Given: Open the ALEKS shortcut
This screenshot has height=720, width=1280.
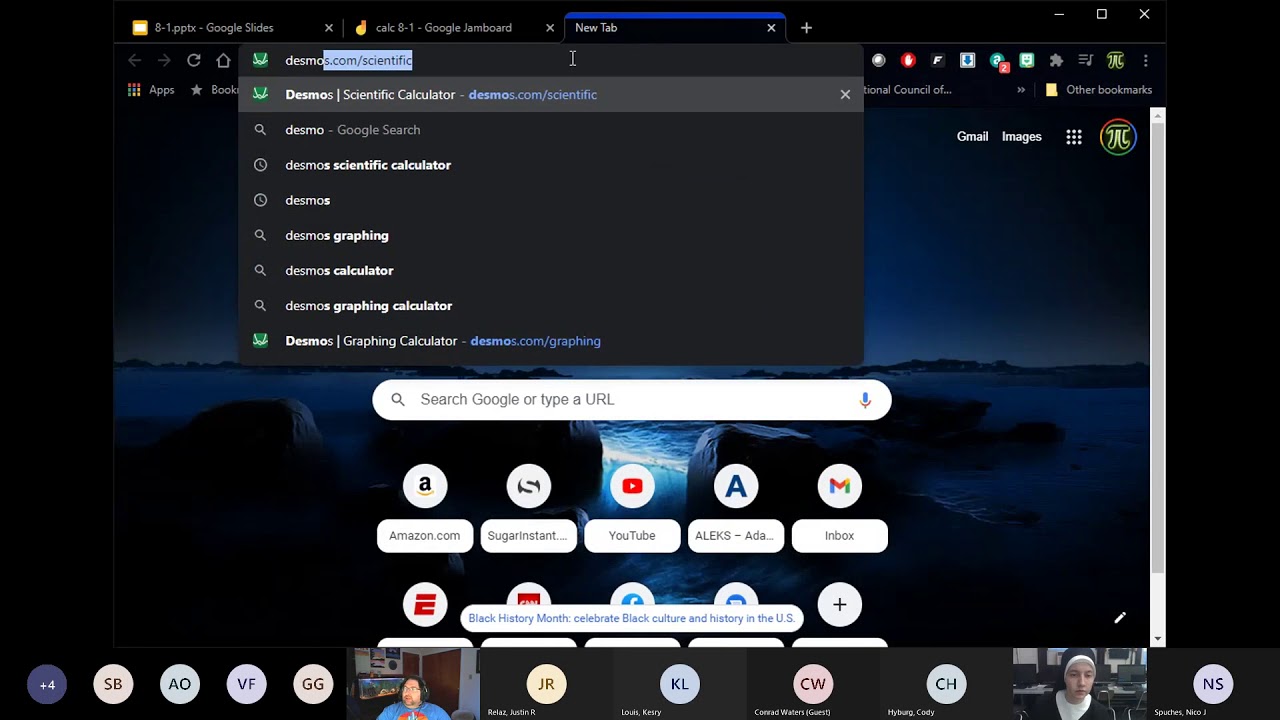Looking at the screenshot, I should 736,510.
